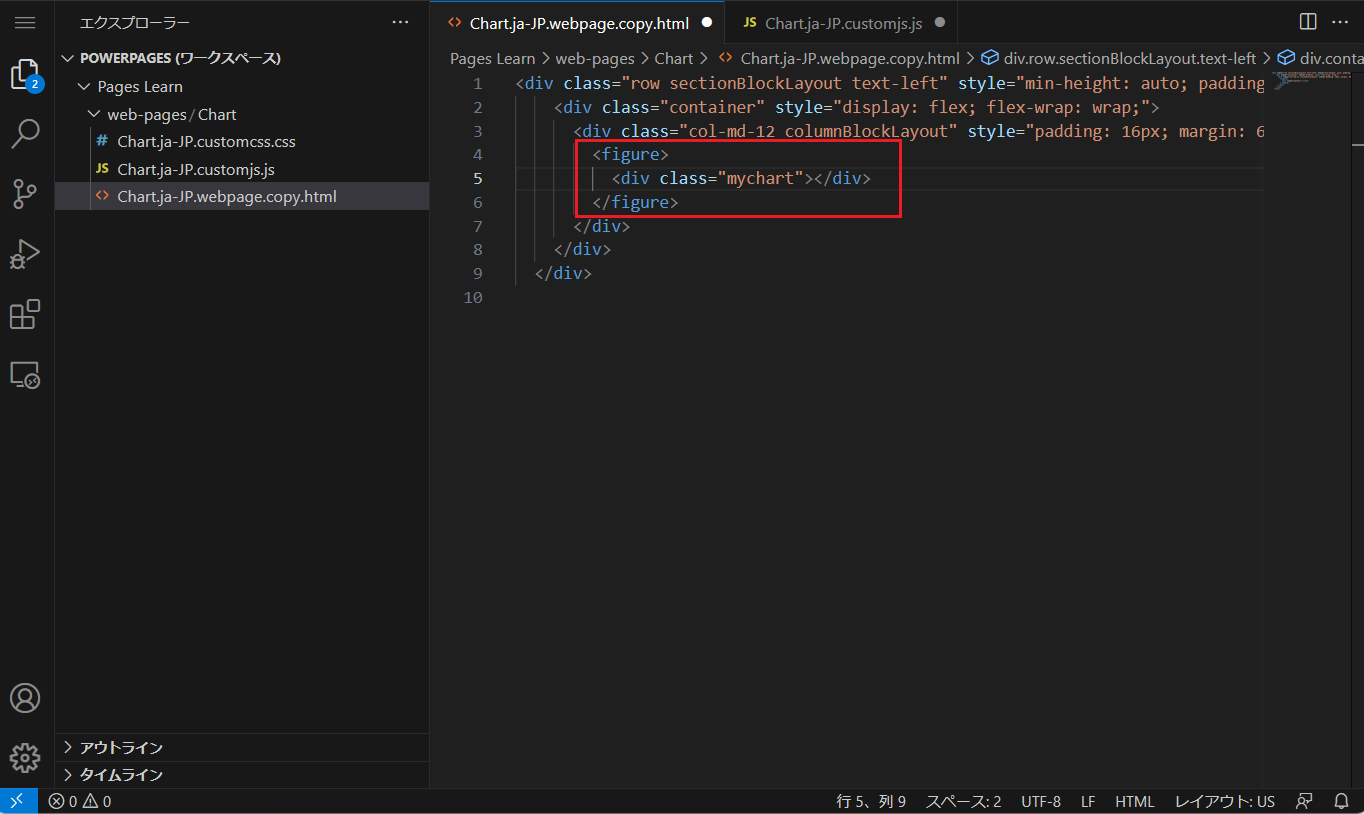Click Chart breadcrumb
The height and width of the screenshot is (814, 1364).
(x=674, y=58)
